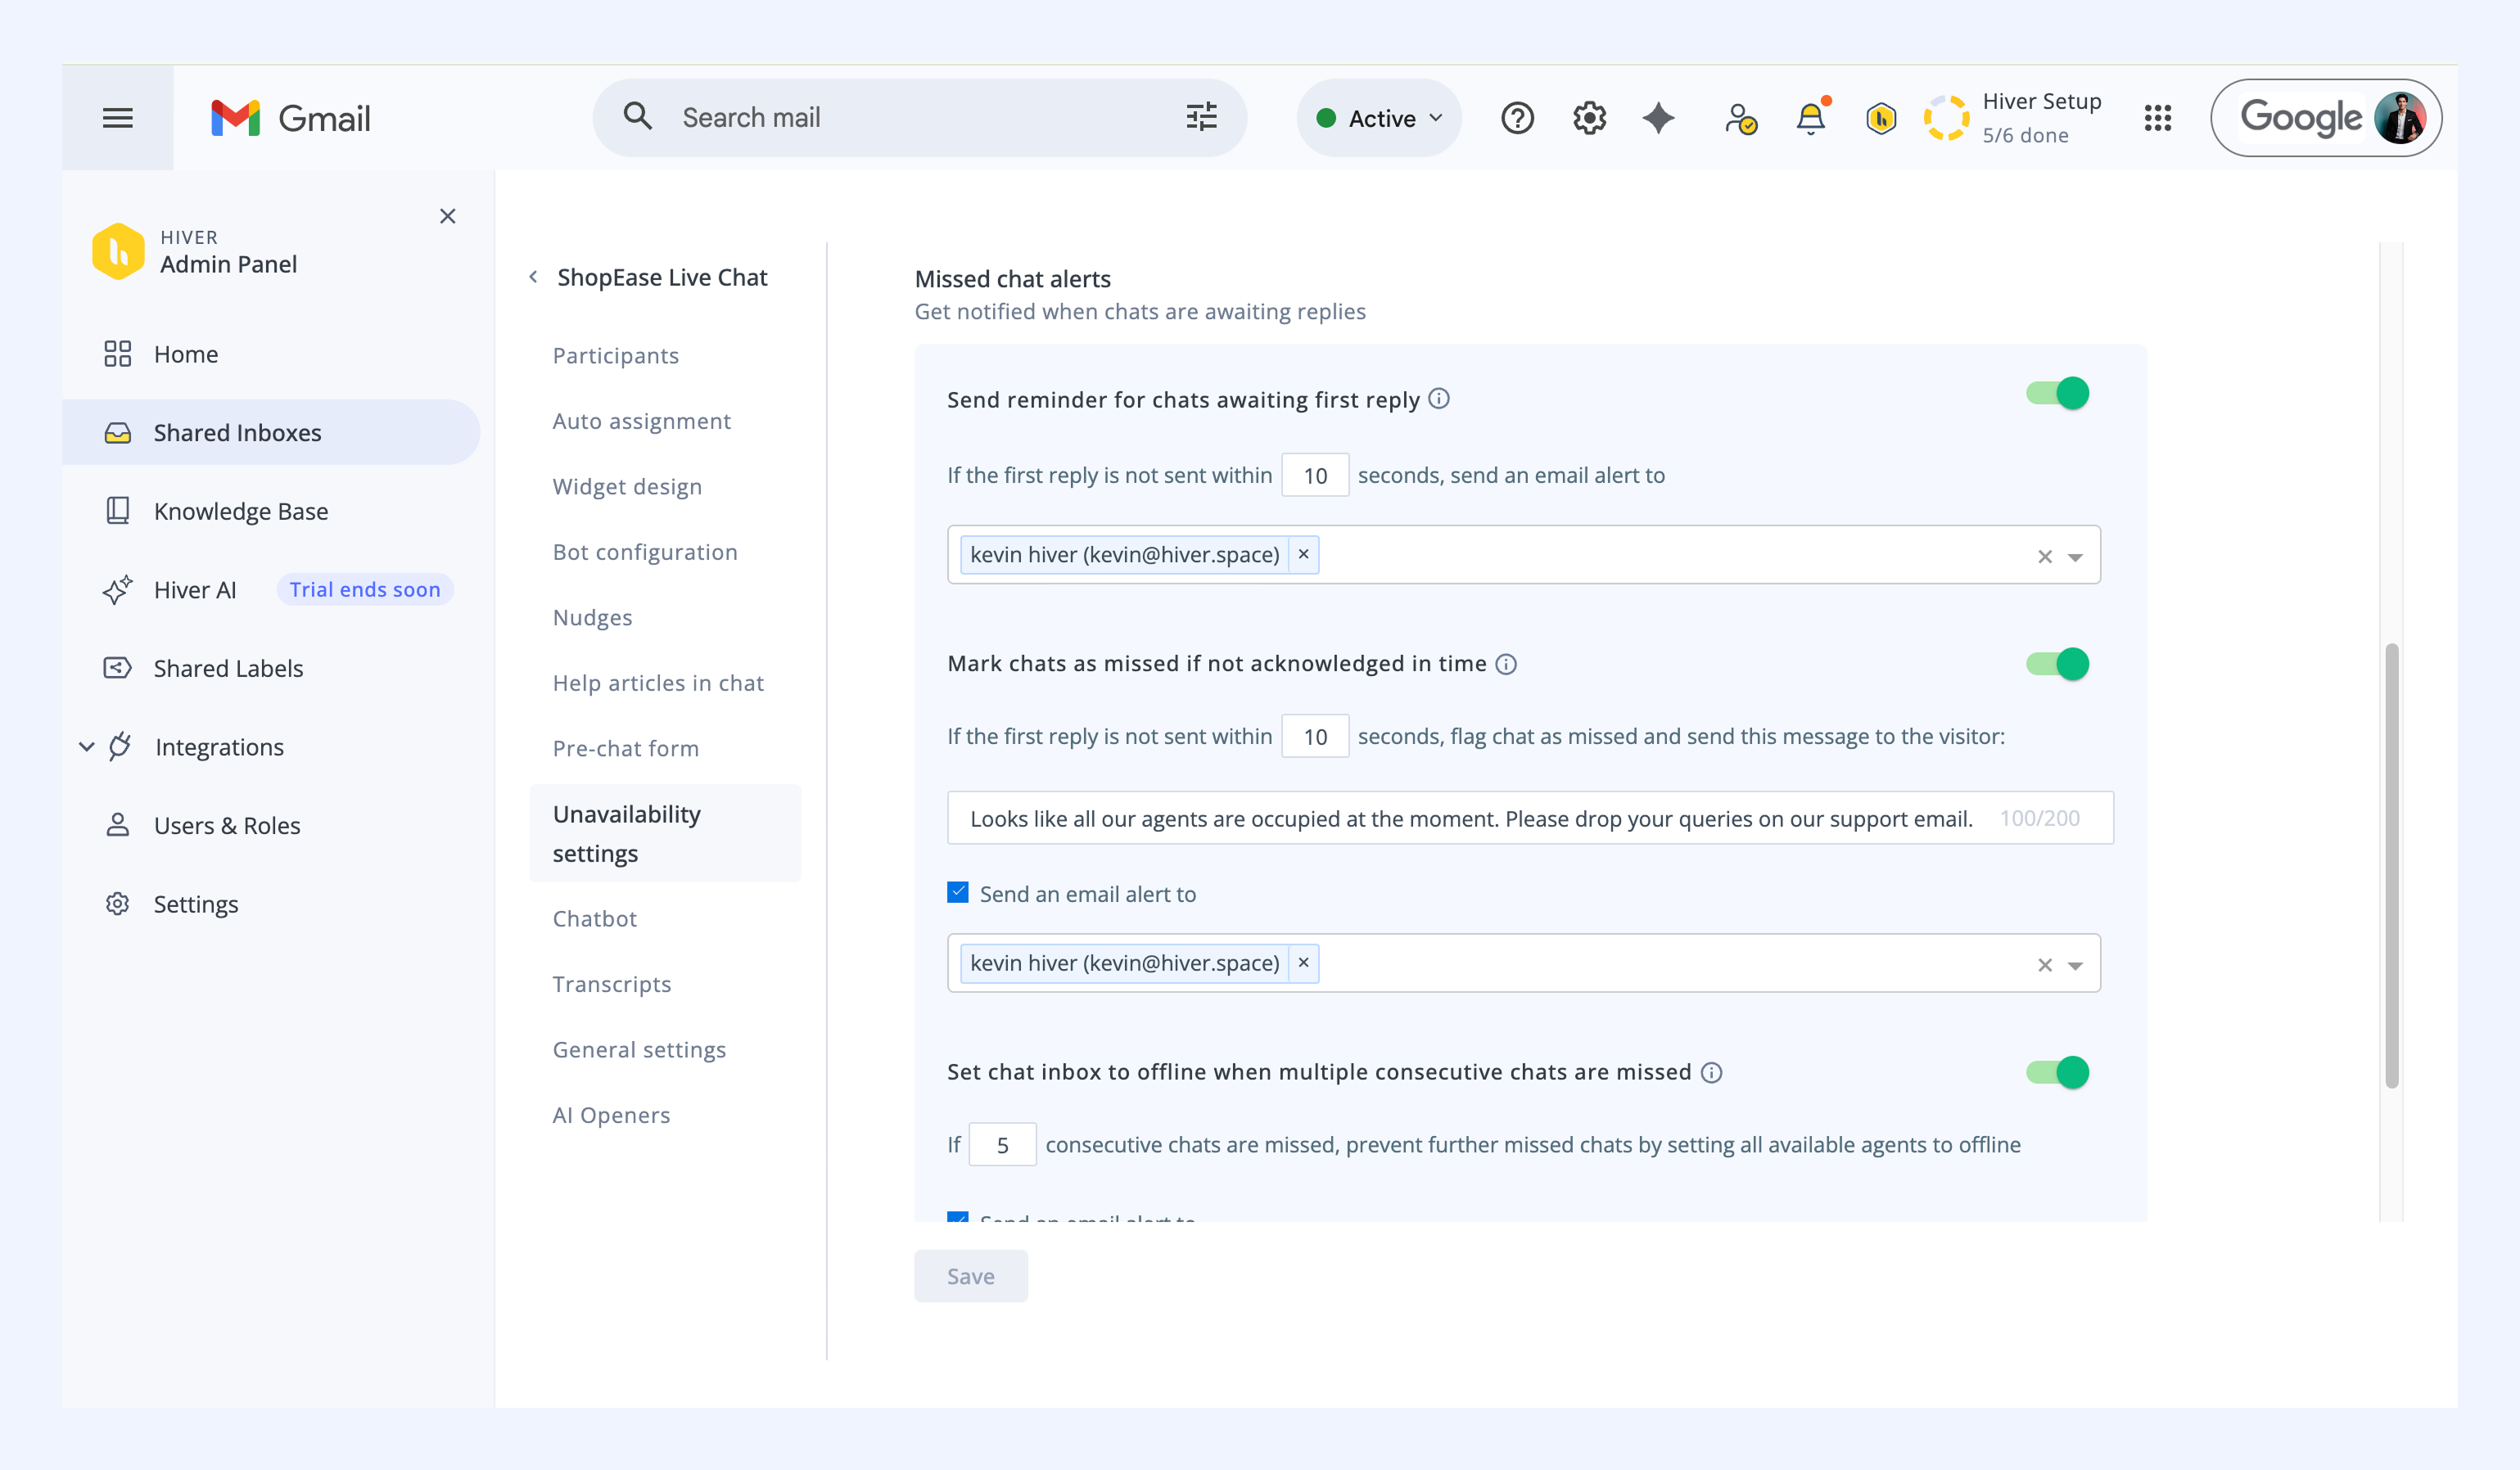The width and height of the screenshot is (2520, 1470).
Task: Switch to Chatbot tab
Action: [x=594, y=918]
